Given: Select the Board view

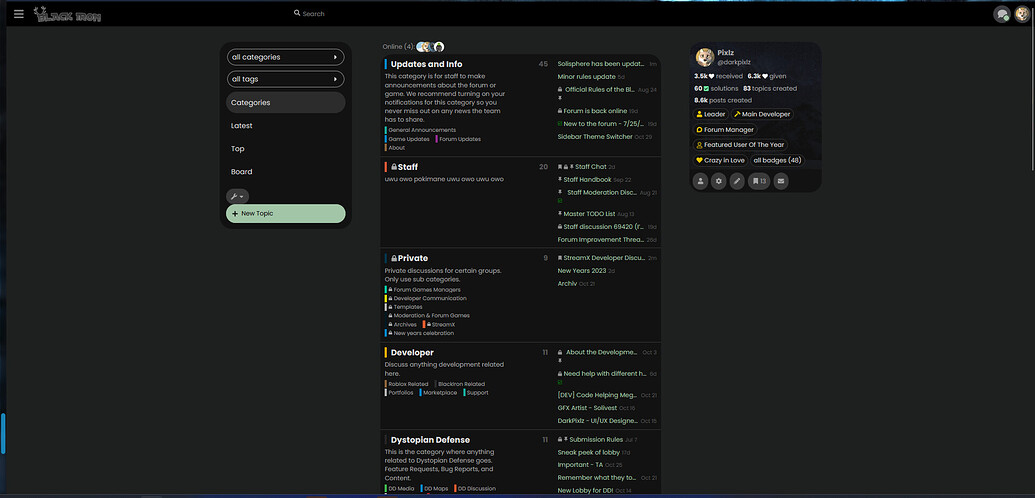Looking at the screenshot, I should (x=241, y=172).
